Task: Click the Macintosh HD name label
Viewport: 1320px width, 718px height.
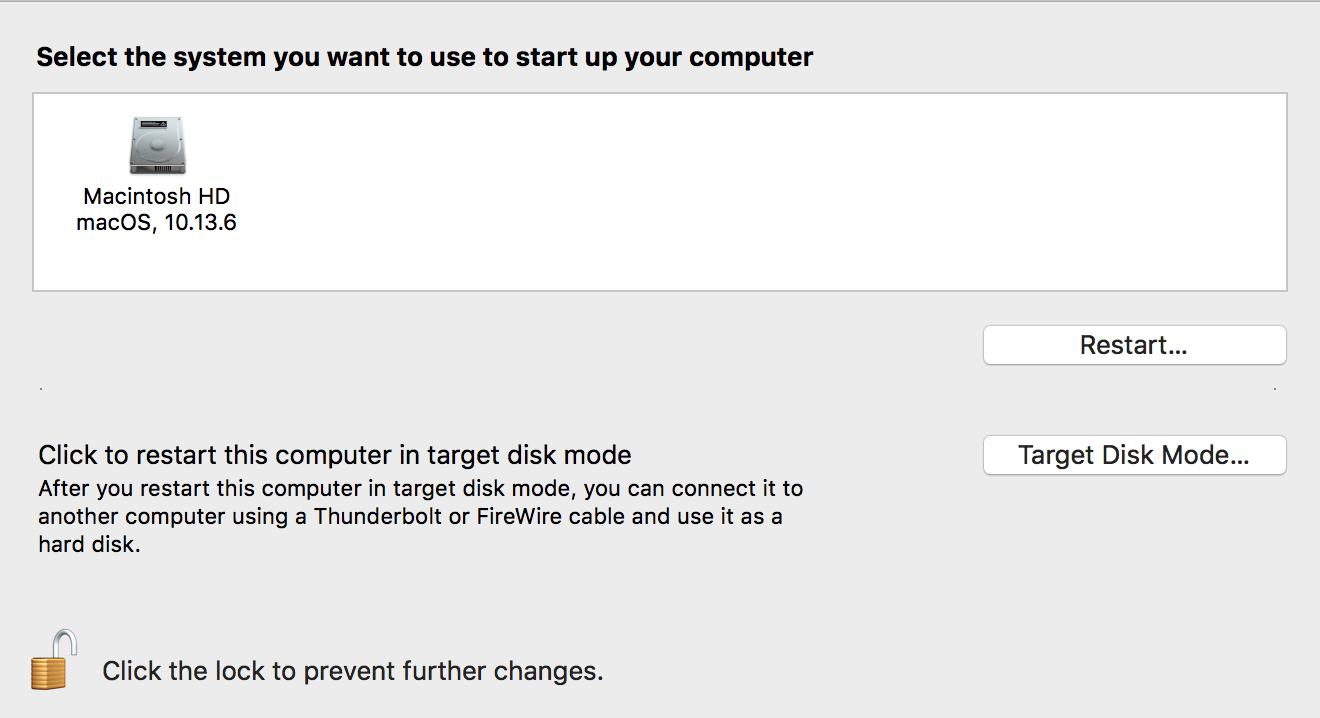Action: coord(157,196)
